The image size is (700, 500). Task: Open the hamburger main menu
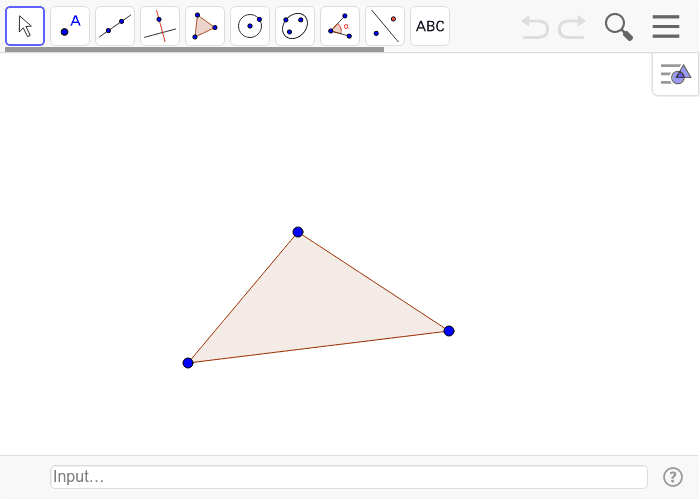tap(666, 26)
